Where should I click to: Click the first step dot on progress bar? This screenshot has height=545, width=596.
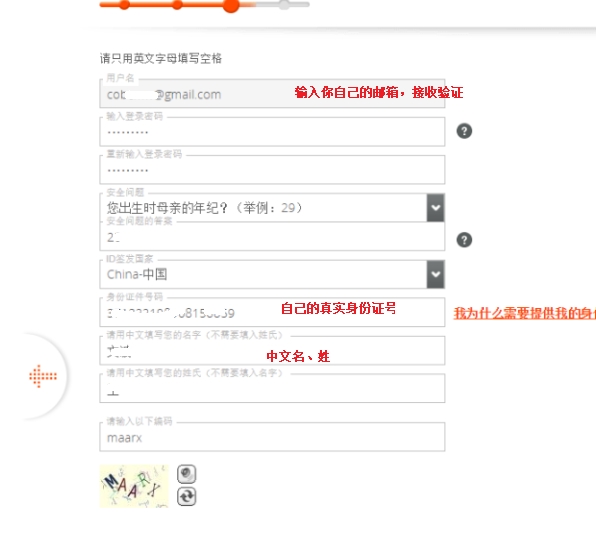tap(124, 5)
